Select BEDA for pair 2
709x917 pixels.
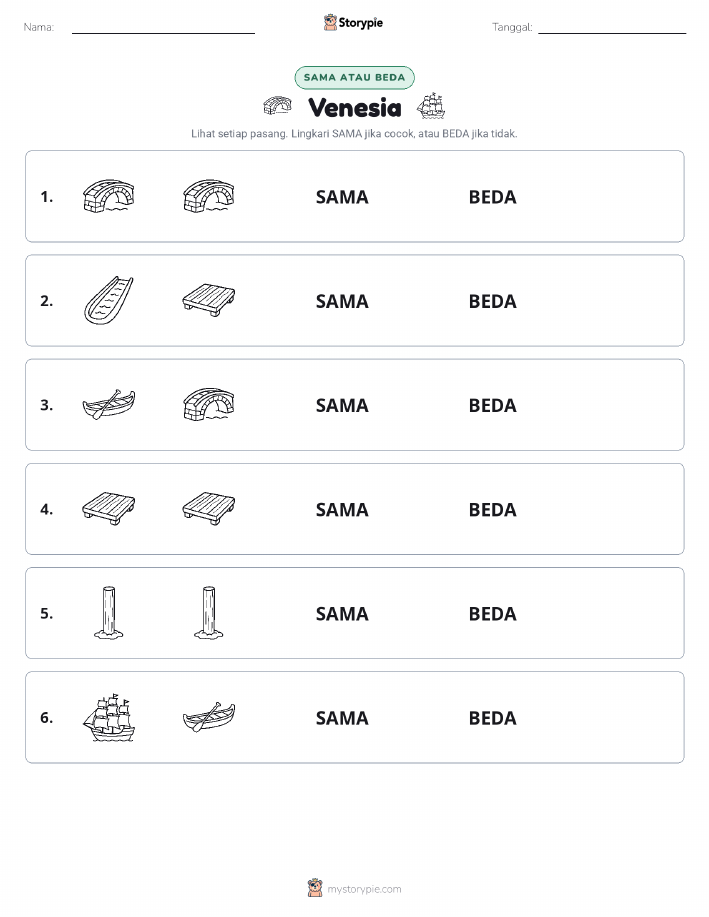(x=493, y=301)
